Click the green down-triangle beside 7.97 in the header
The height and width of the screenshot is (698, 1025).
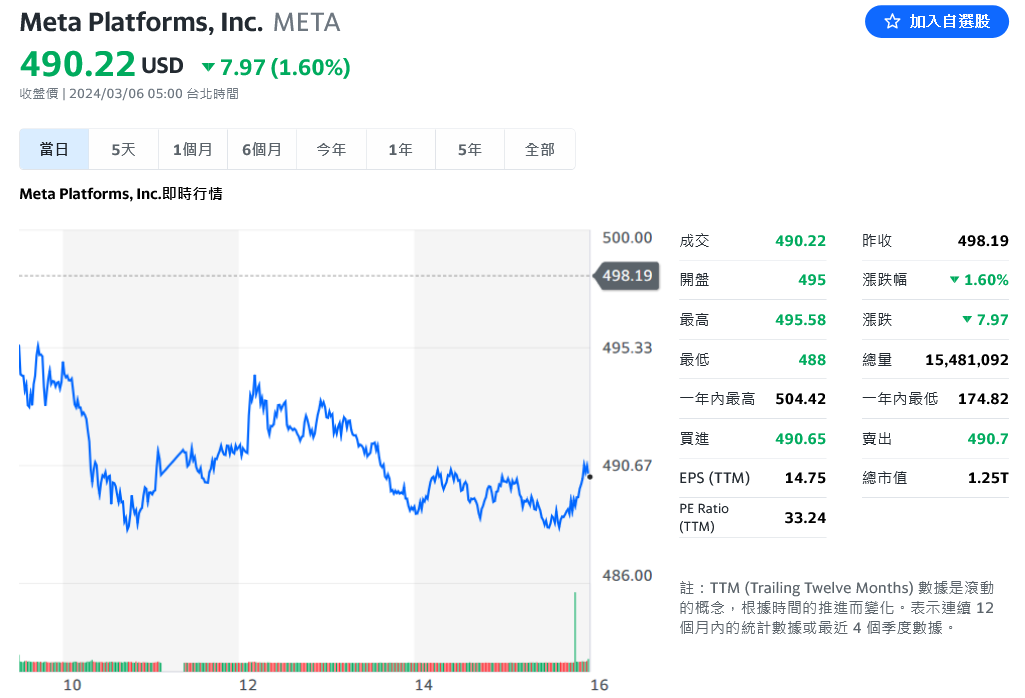tap(208, 67)
